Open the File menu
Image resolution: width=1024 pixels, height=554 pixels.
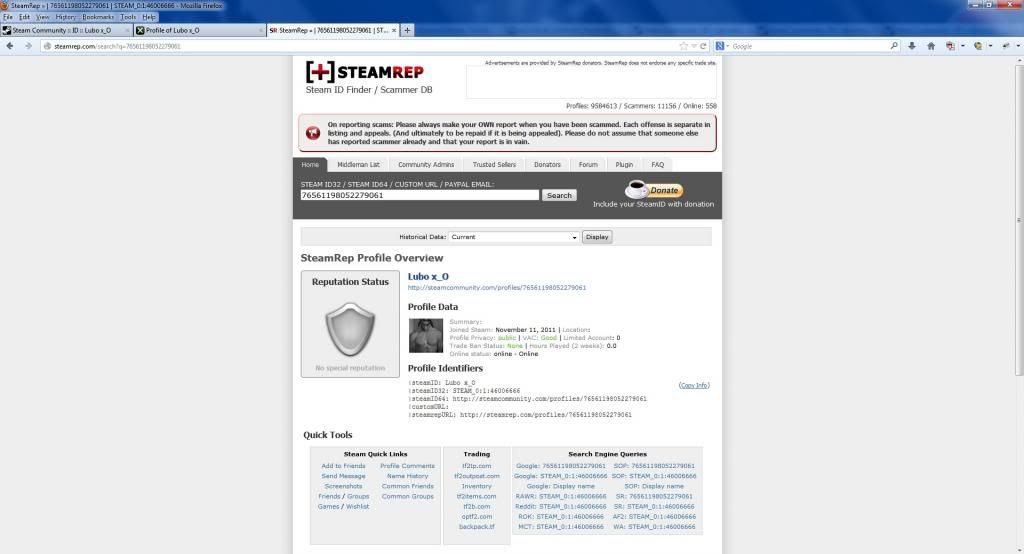8,17
